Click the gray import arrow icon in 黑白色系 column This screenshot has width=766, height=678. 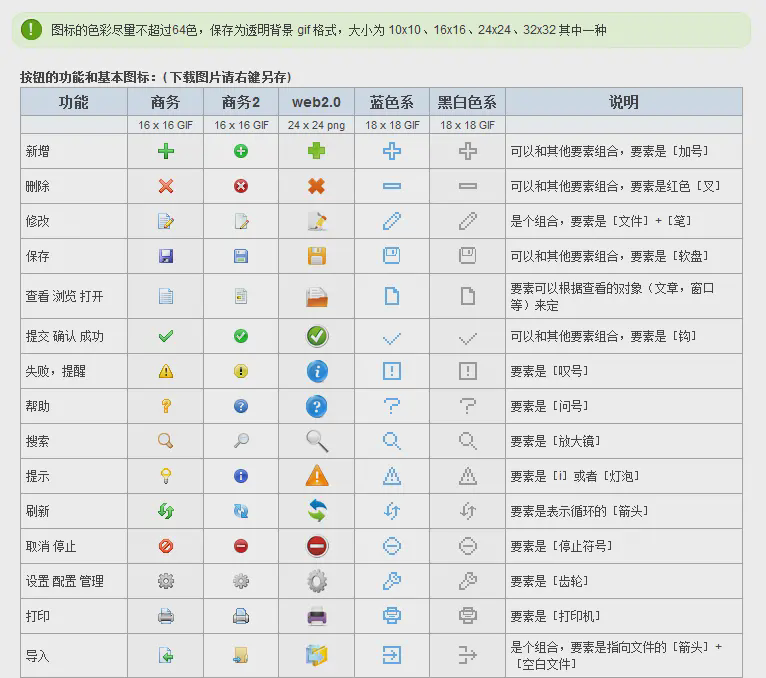(x=467, y=655)
